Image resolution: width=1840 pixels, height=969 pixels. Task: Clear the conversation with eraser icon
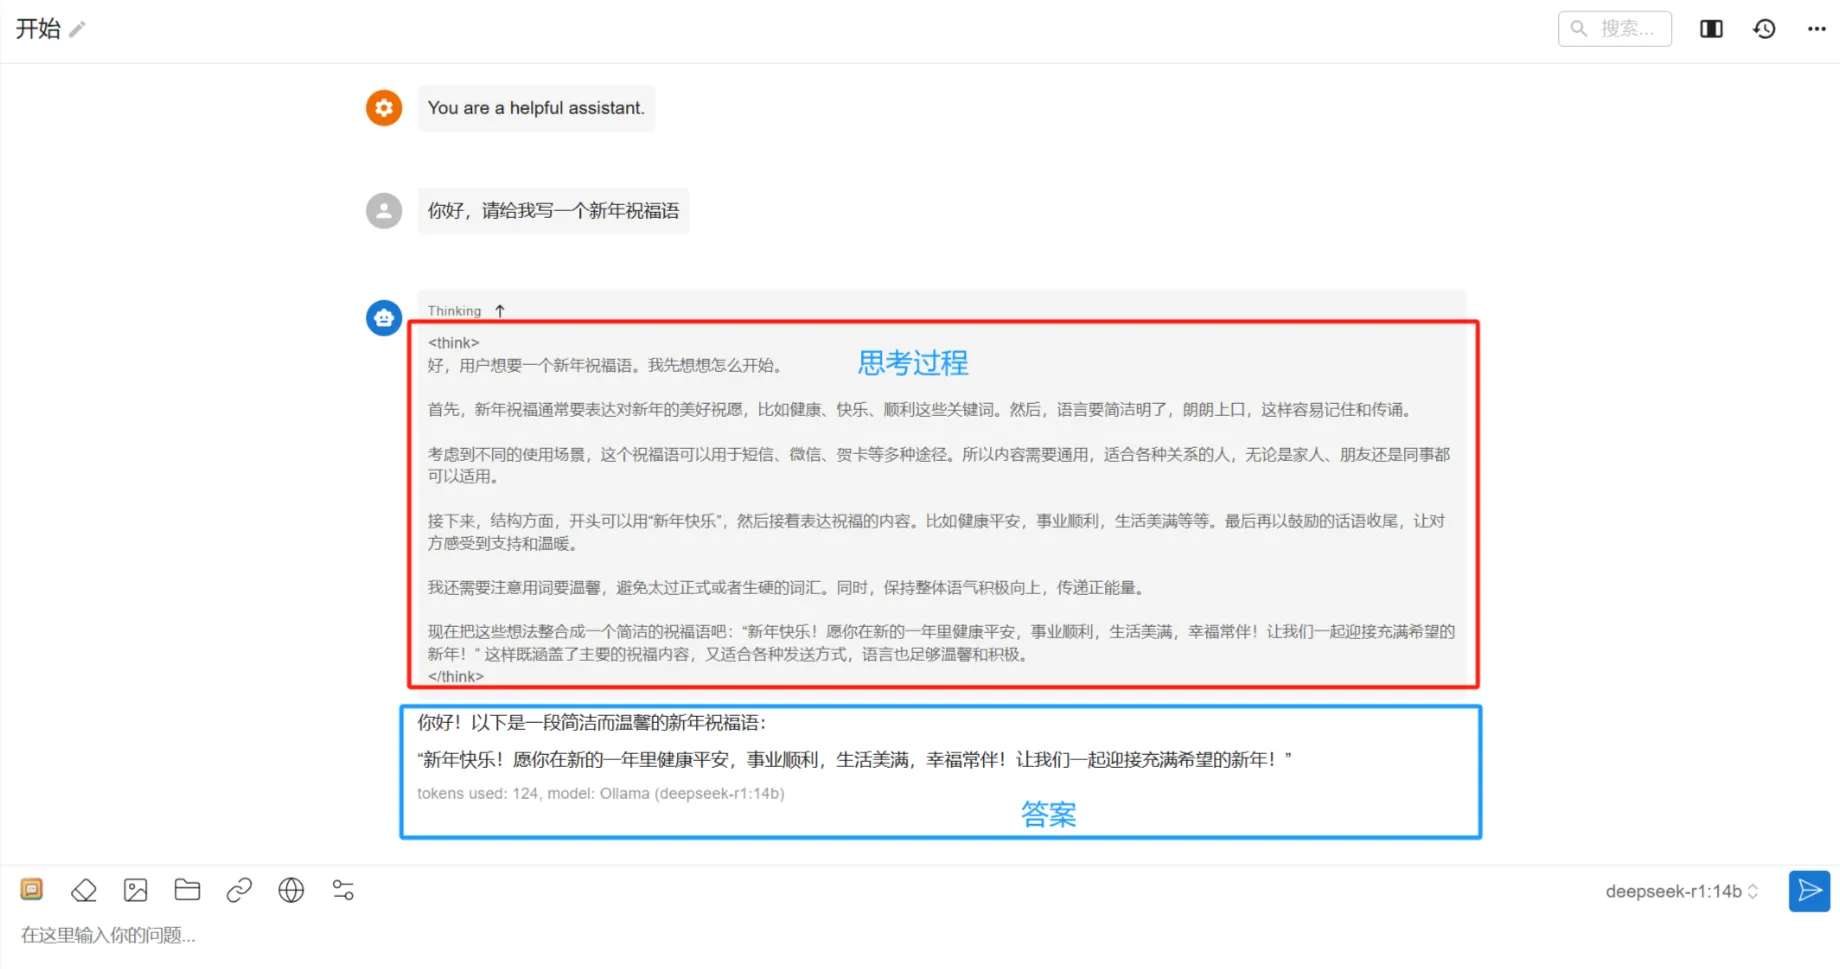84,890
